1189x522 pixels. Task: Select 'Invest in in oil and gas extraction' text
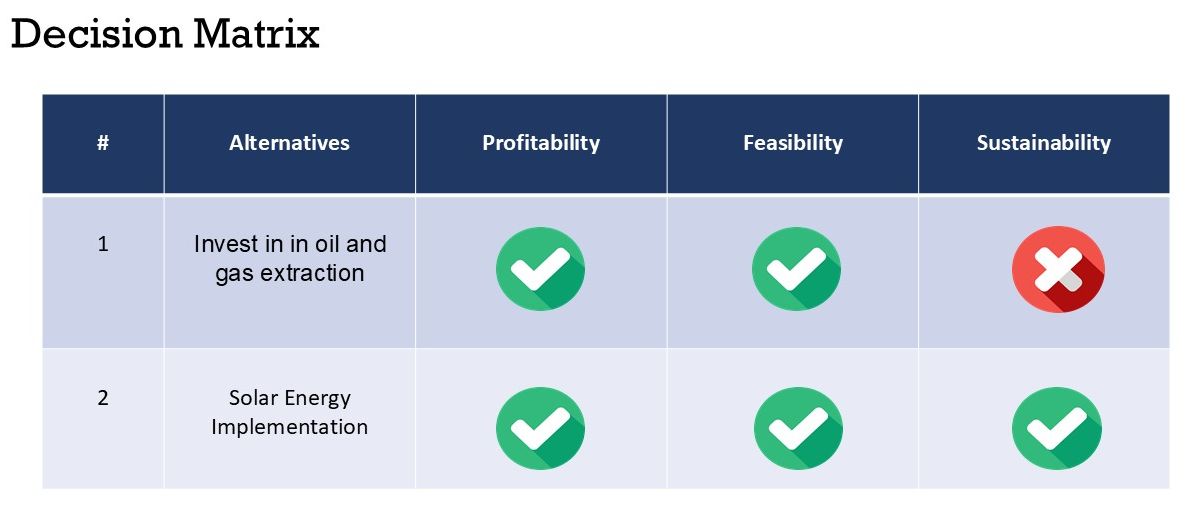click(x=290, y=258)
